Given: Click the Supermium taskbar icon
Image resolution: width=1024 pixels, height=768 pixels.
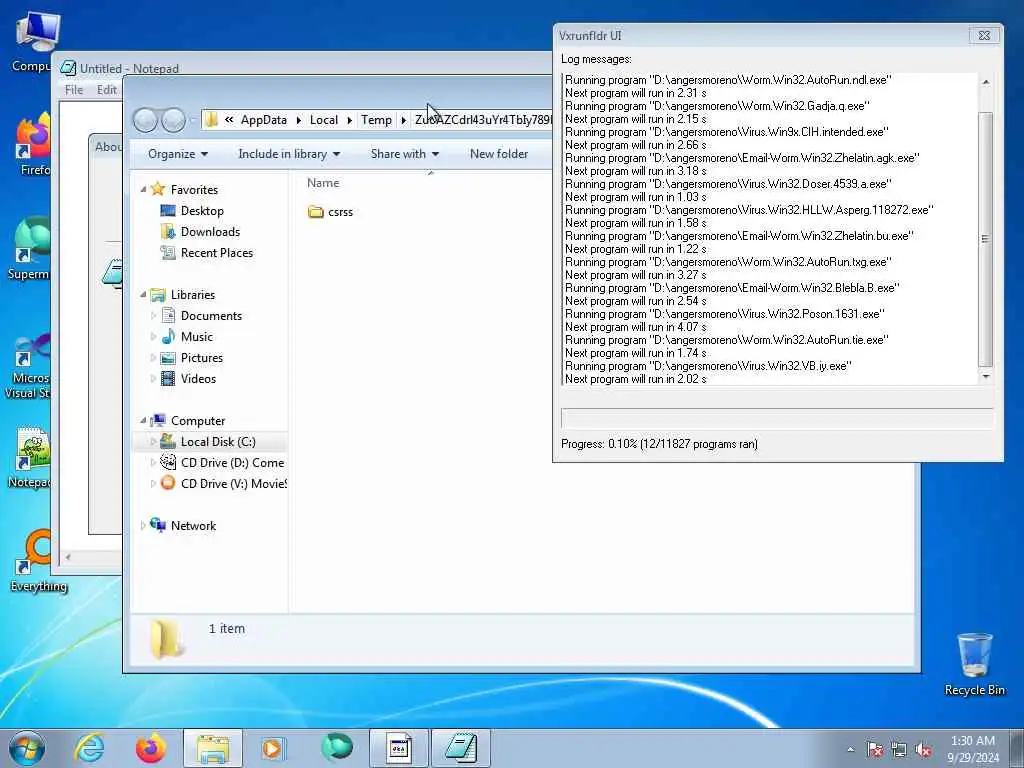Looking at the screenshot, I should pos(337,748).
